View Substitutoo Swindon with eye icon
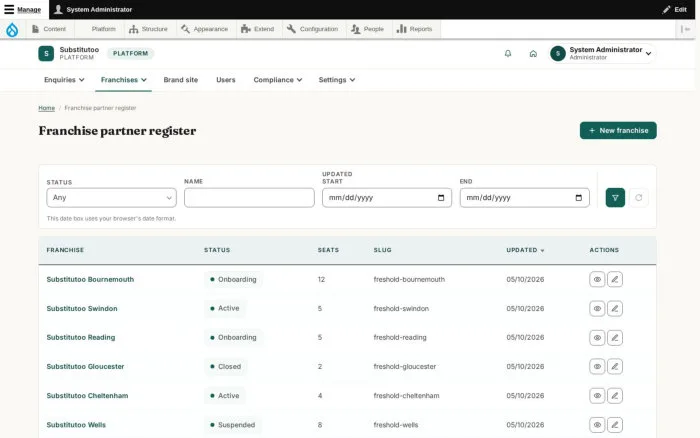Viewport: 700px width, 438px height. [x=597, y=309]
